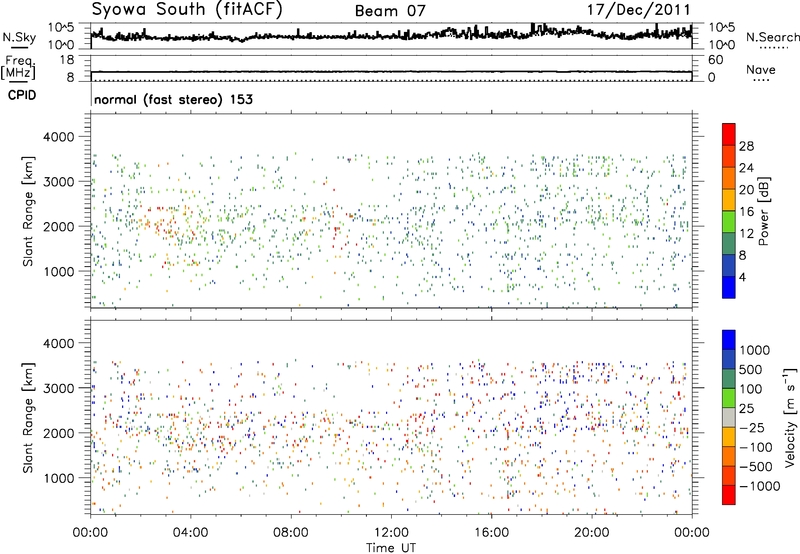Click the "500" label on Velocity colorbar
800x554 pixels.
point(753,370)
